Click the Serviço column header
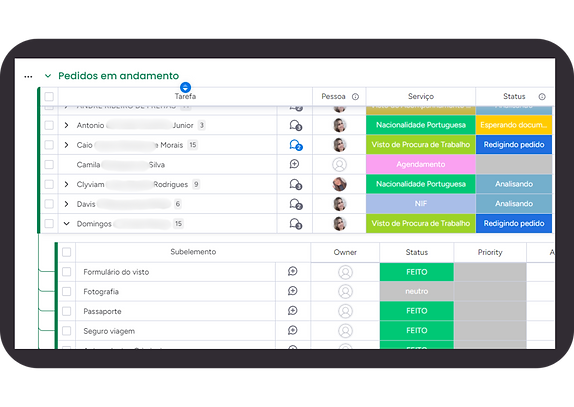This screenshot has width=574, height=407. (421, 97)
